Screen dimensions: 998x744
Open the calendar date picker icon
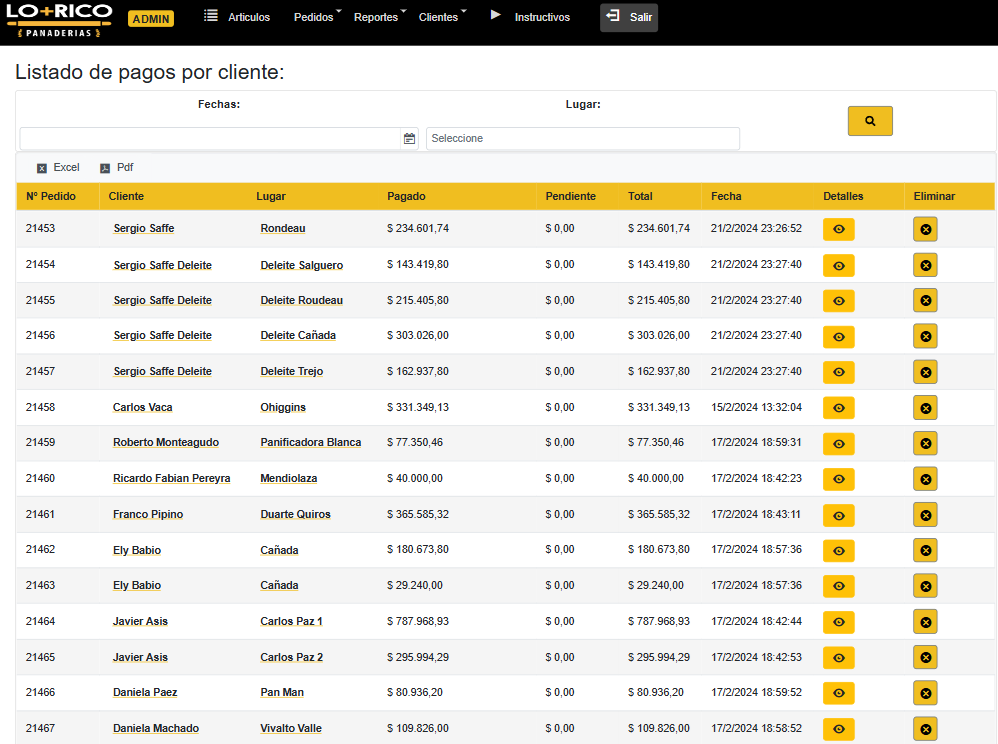click(409, 139)
